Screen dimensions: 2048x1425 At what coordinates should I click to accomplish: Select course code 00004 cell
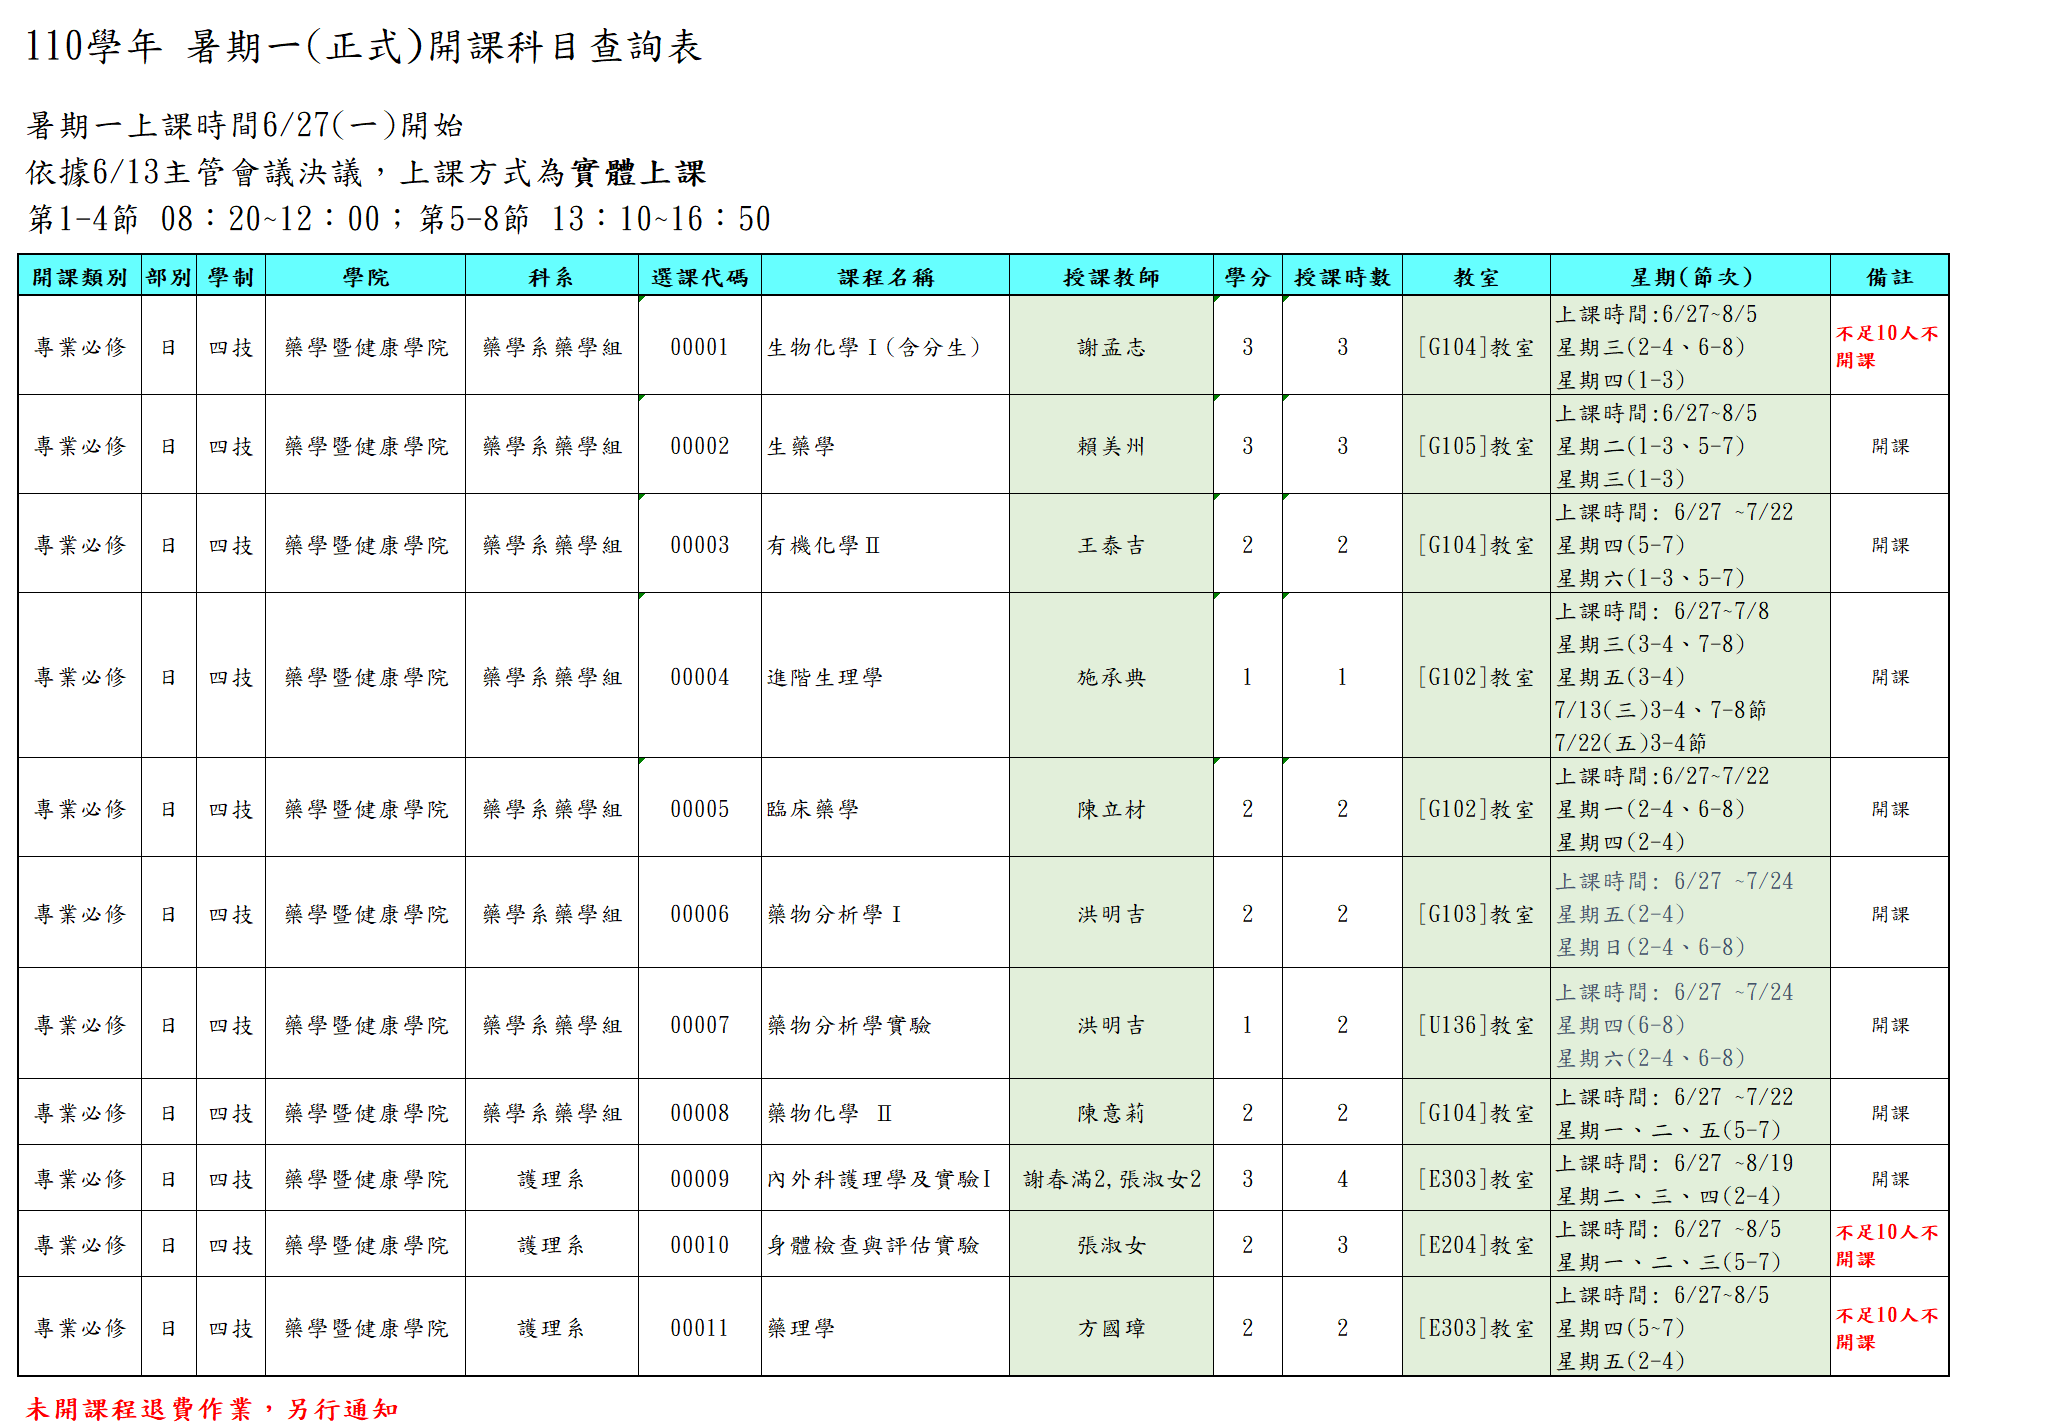[700, 677]
